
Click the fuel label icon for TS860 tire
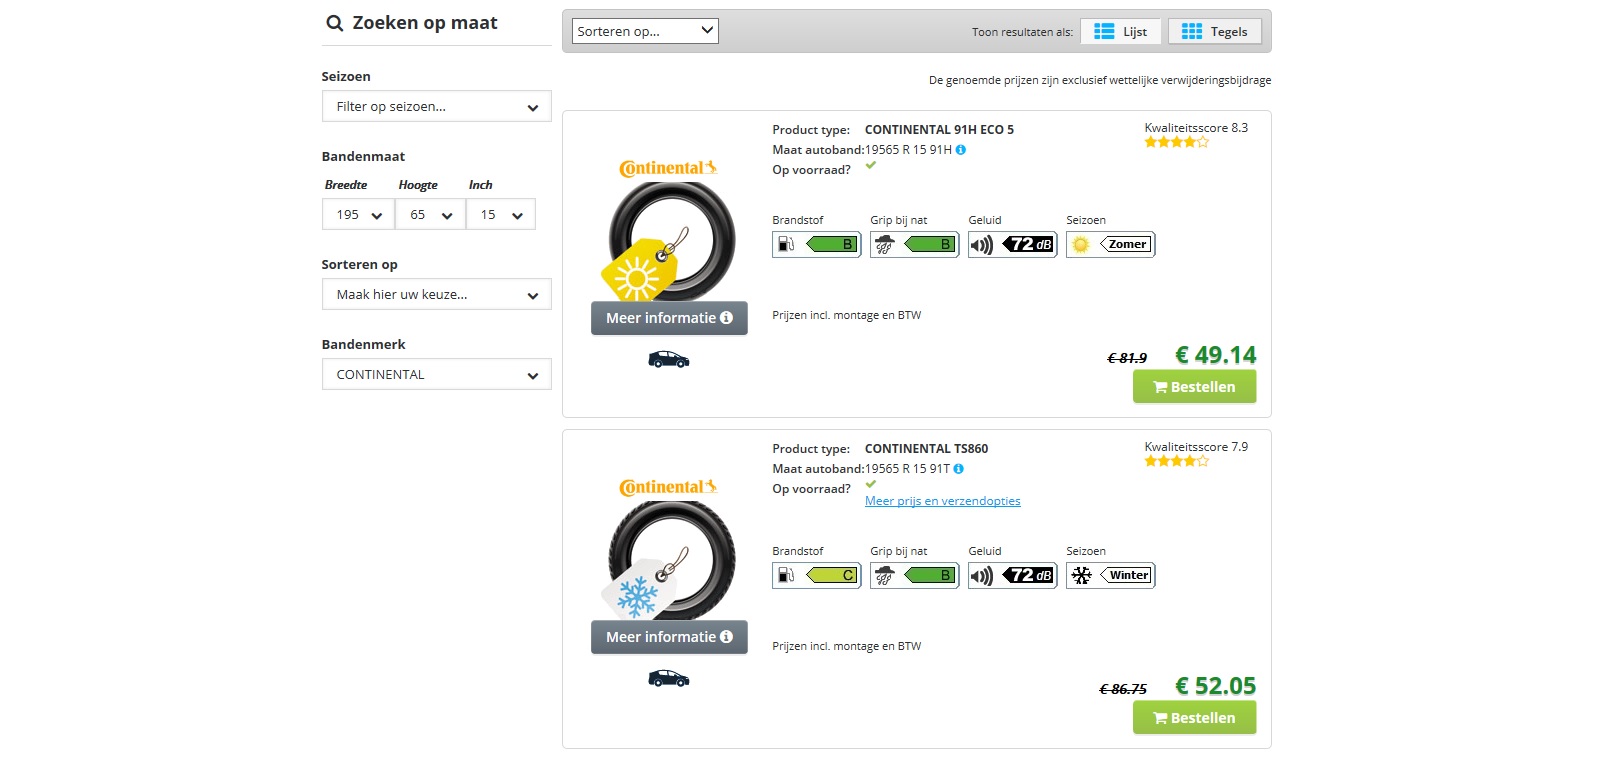pyautogui.click(x=786, y=575)
